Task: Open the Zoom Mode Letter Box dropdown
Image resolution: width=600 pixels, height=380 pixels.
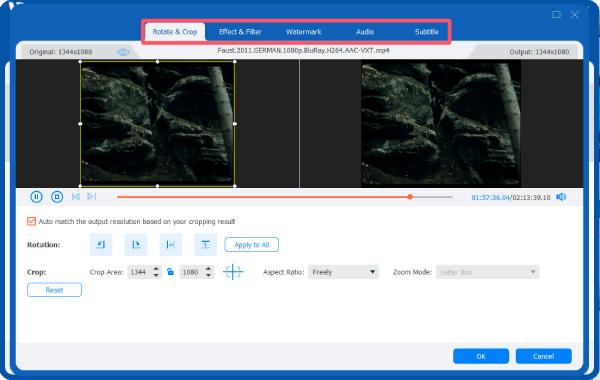Action: click(x=487, y=272)
